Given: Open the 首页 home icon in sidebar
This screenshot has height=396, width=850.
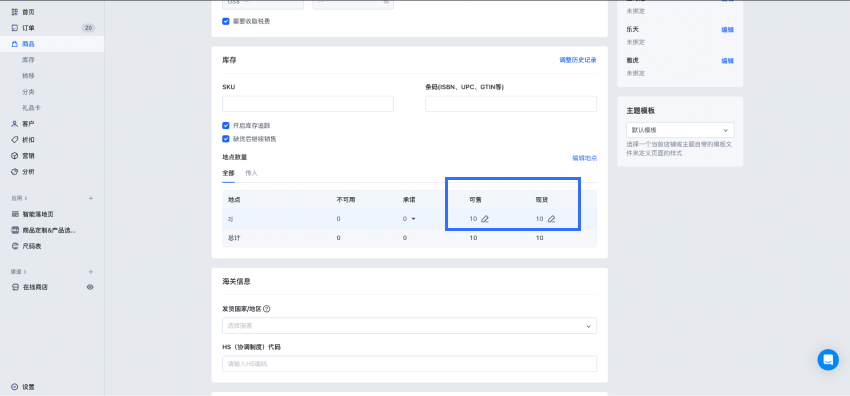Looking at the screenshot, I should point(15,12).
